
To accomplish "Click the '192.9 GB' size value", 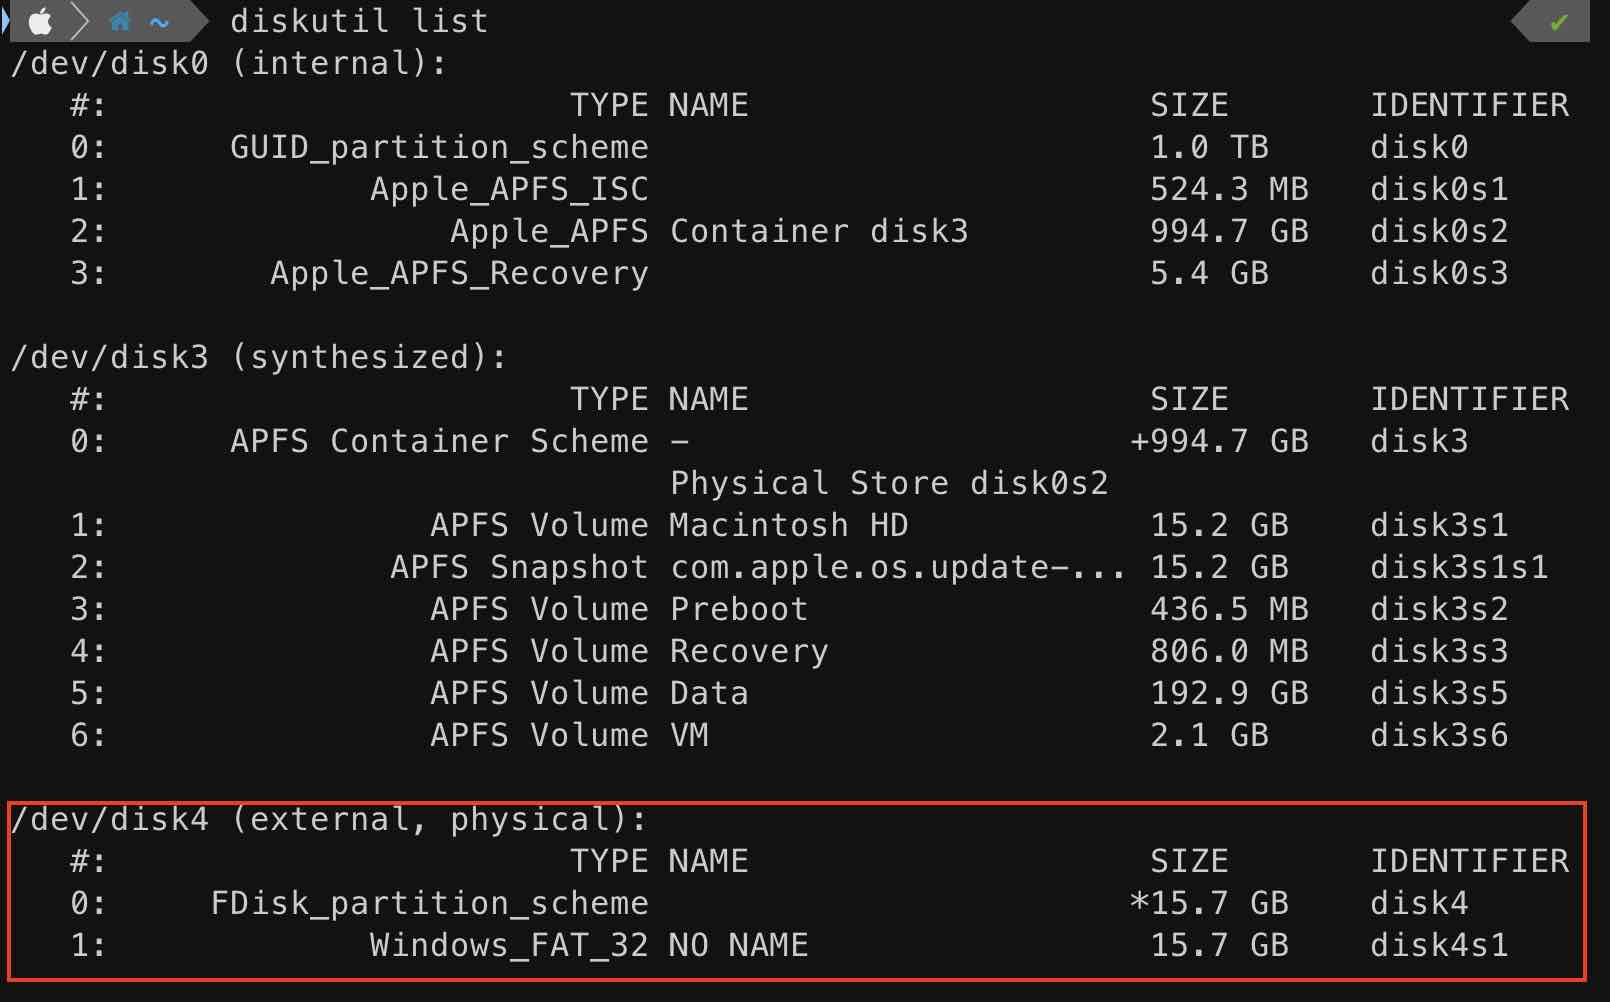I will [1229, 693].
